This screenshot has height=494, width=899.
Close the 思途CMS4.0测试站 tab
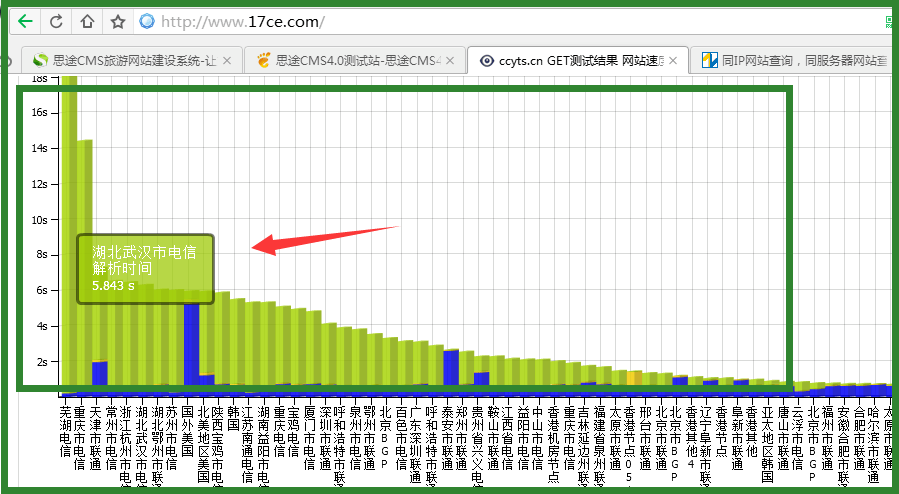[x=451, y=61]
